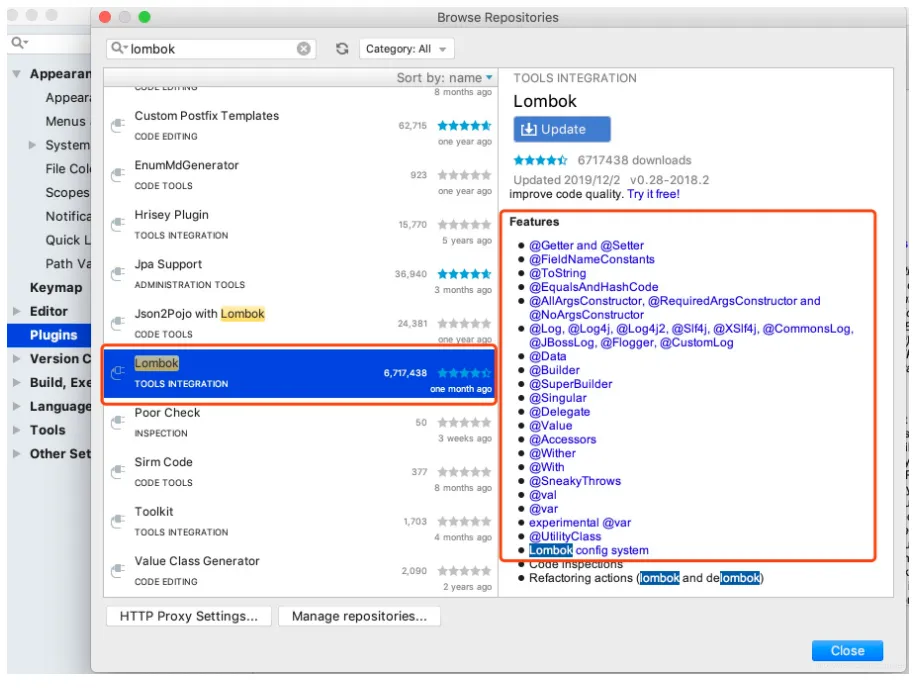Select the Poor Check plugin row

tap(299, 423)
